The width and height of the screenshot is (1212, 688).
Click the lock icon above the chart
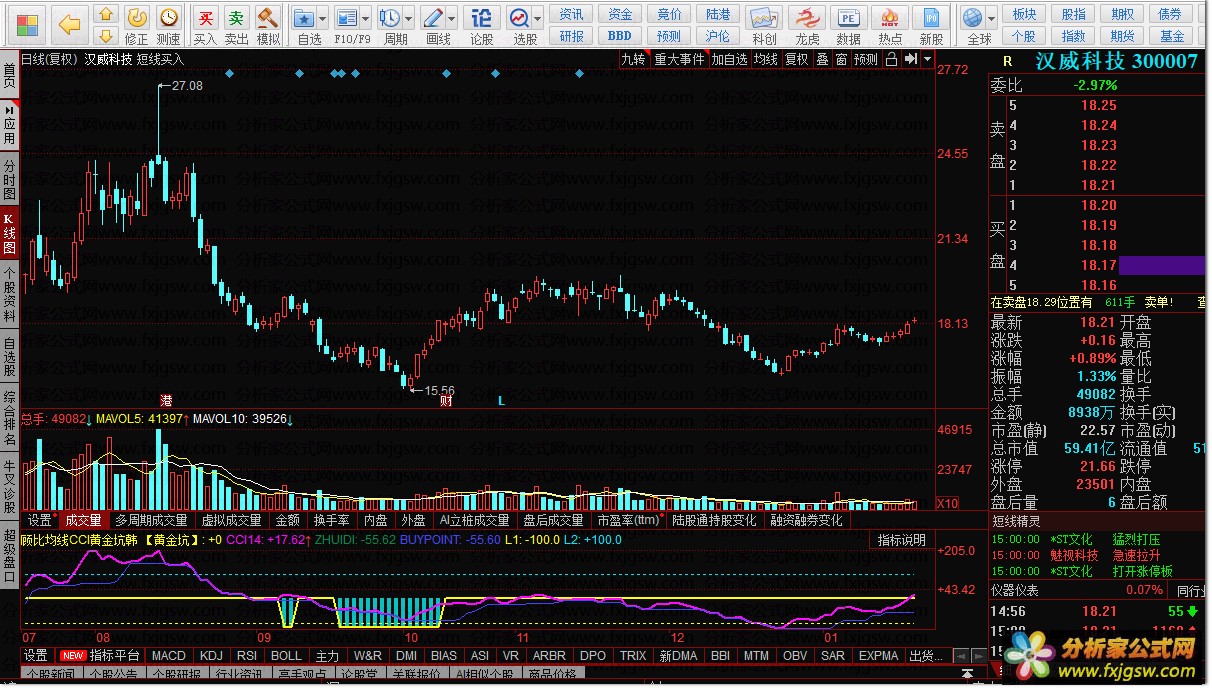point(893,59)
